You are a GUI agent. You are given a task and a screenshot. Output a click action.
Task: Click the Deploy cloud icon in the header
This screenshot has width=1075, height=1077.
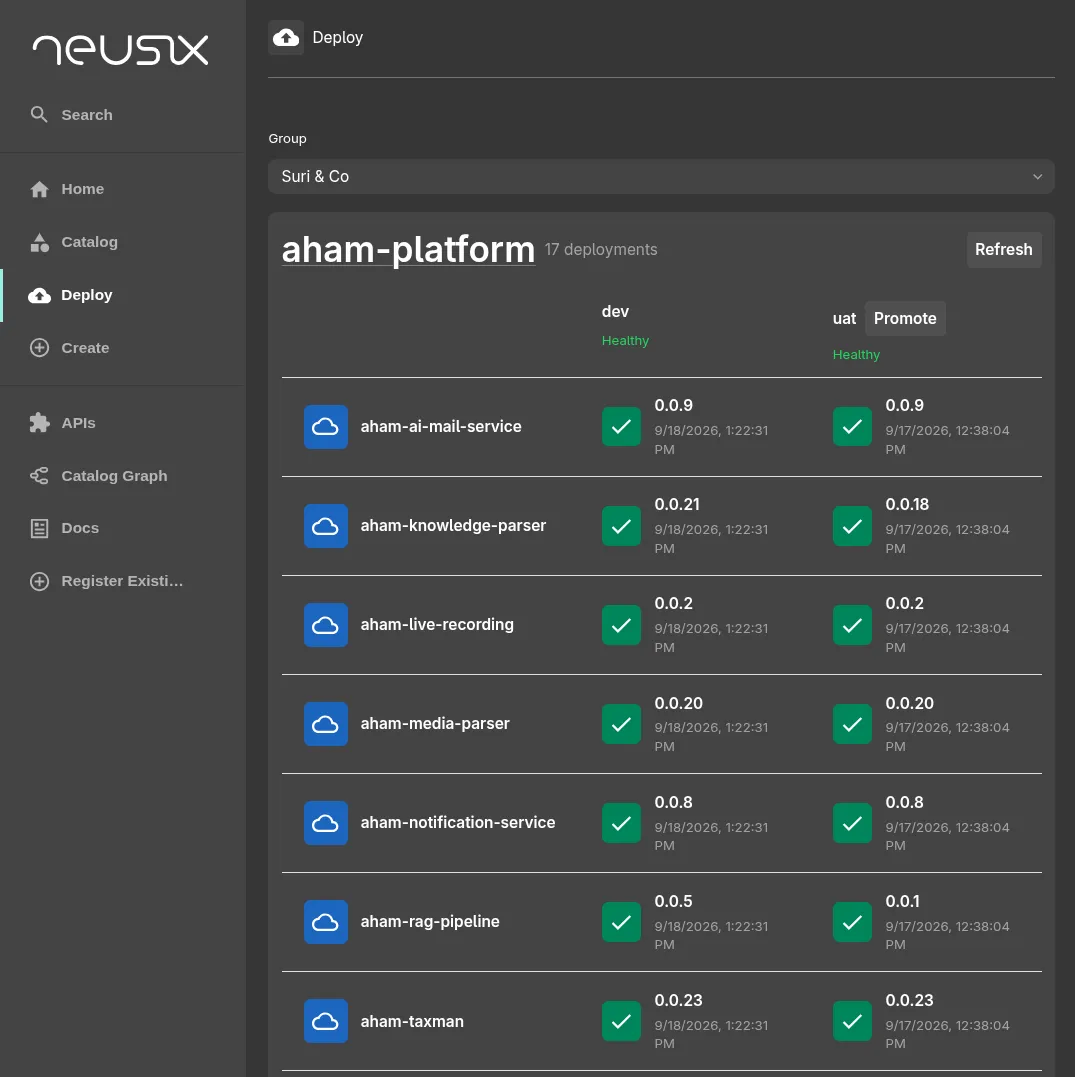tap(286, 37)
